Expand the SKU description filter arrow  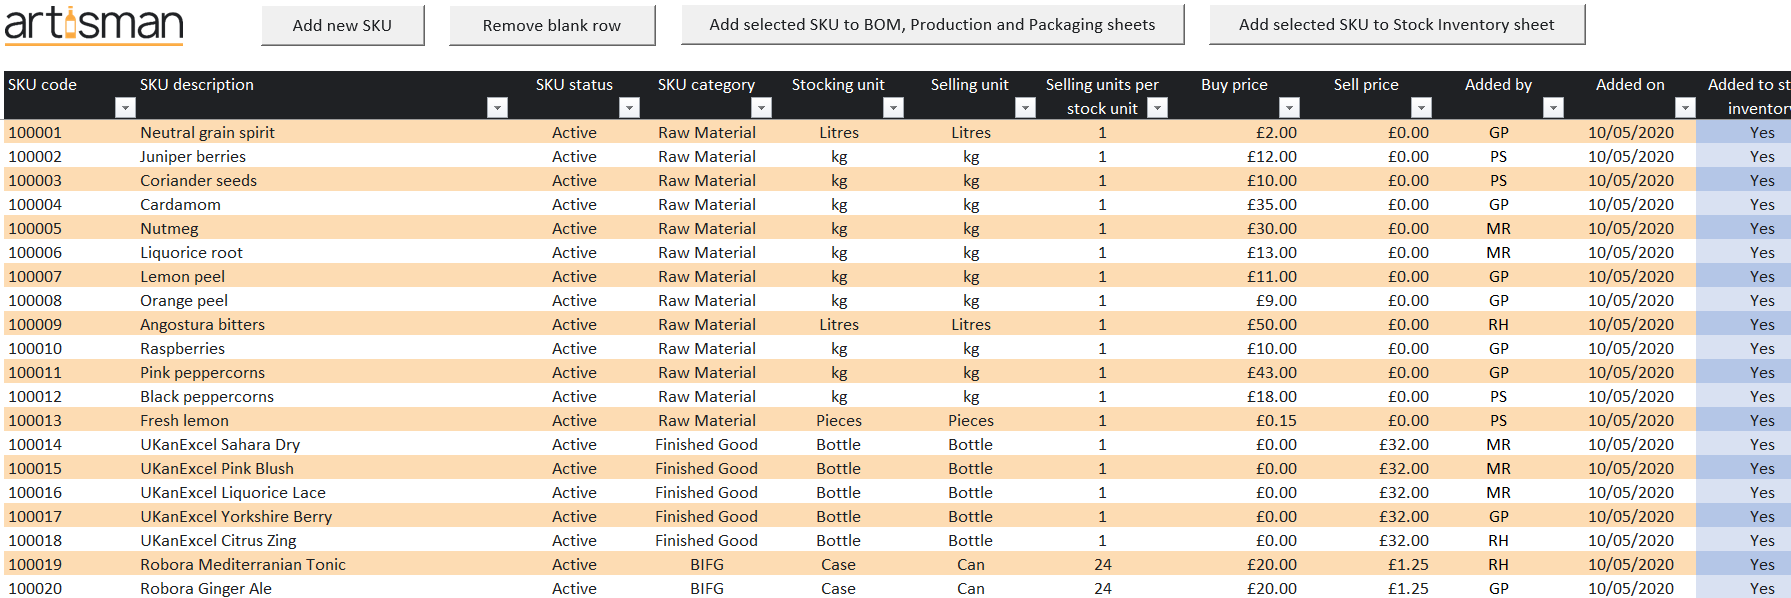pyautogui.click(x=497, y=108)
